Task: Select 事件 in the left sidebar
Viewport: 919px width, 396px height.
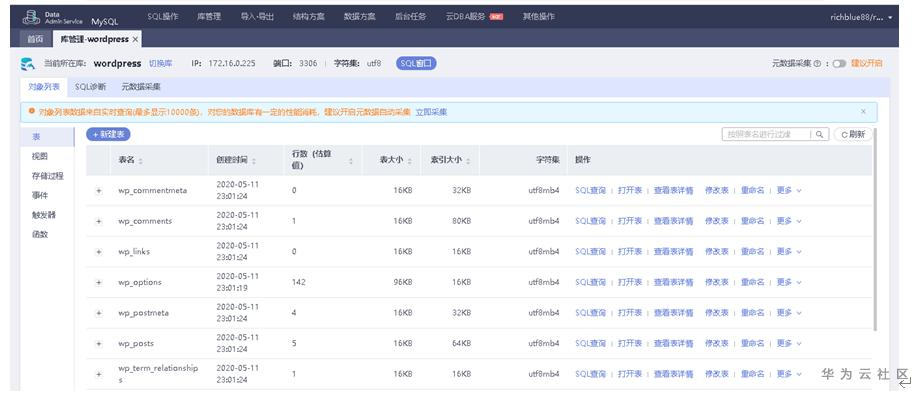Action: click(40, 195)
